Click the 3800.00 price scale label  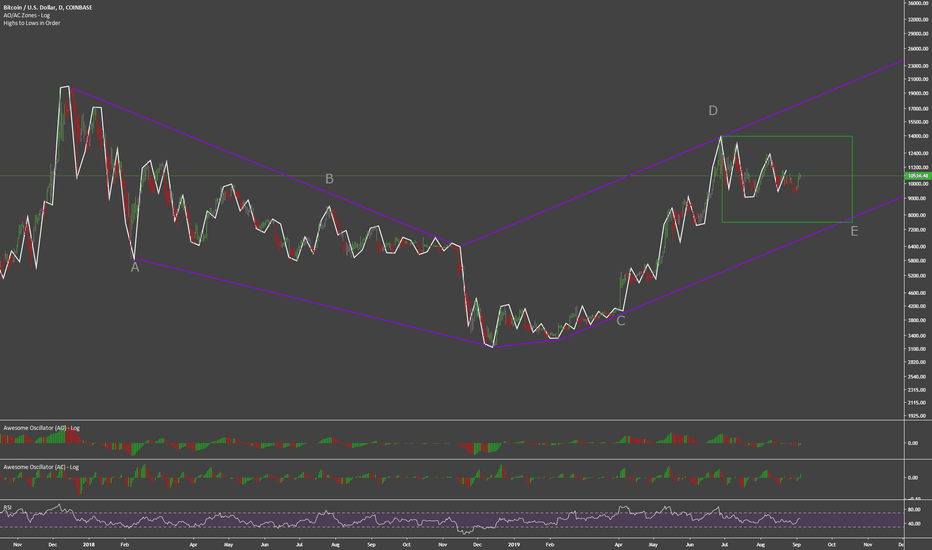tap(918, 320)
